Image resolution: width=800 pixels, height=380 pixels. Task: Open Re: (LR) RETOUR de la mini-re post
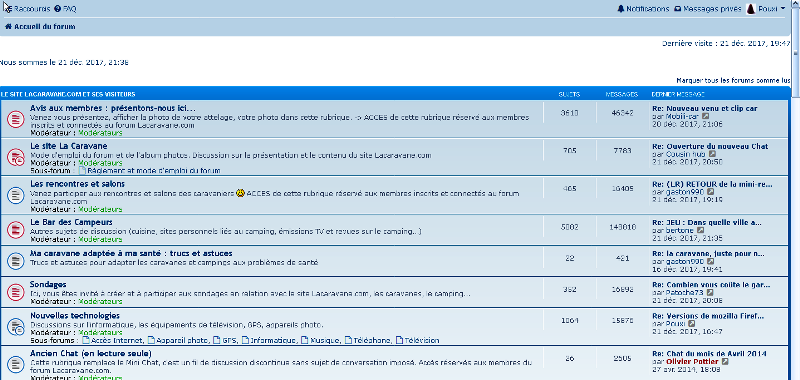[712, 184]
